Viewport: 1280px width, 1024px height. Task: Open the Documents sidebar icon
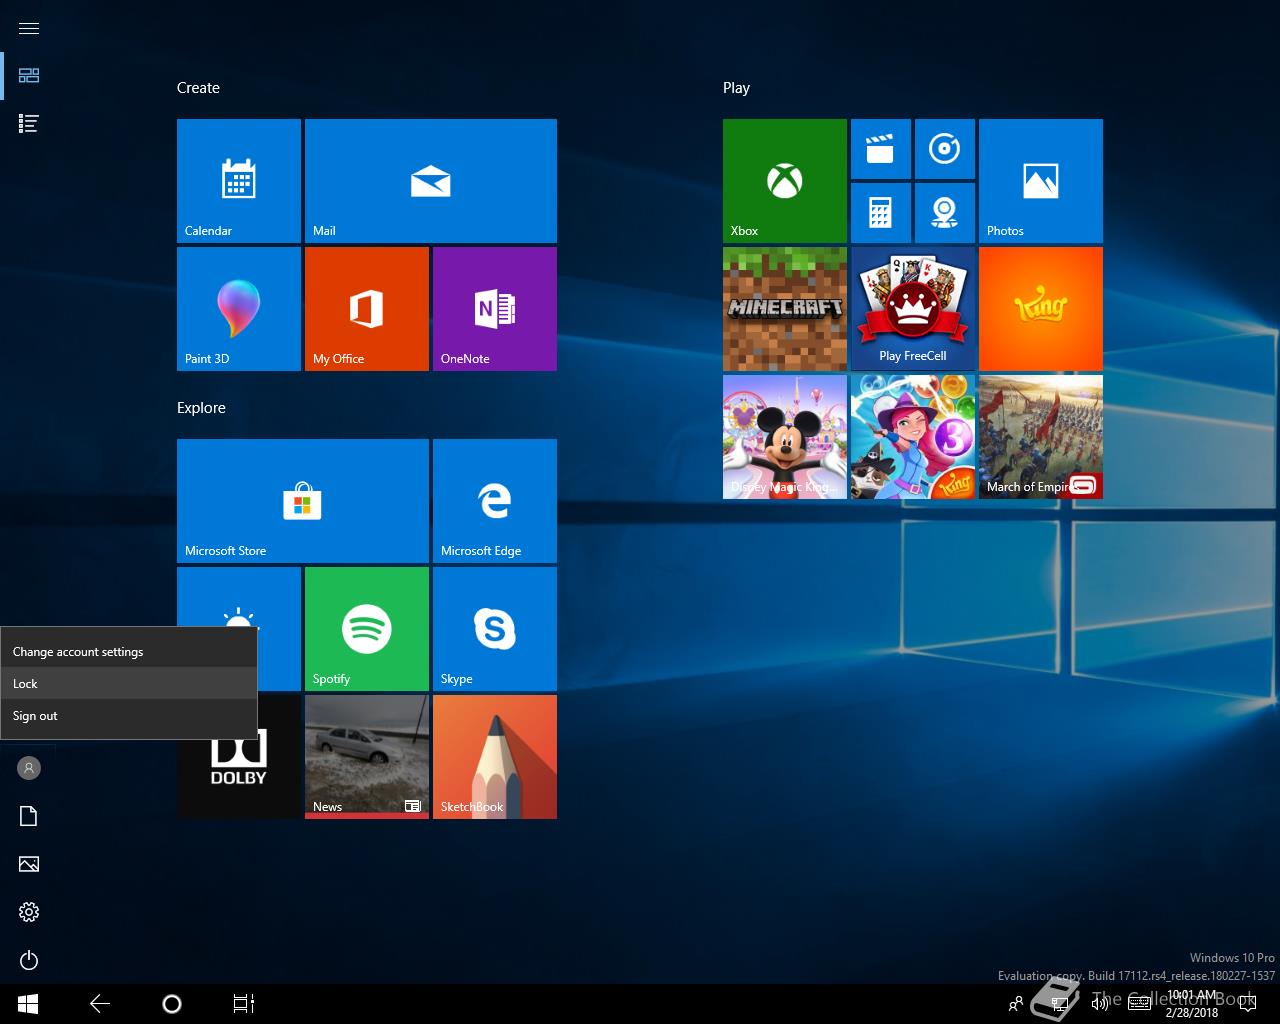[x=29, y=816]
